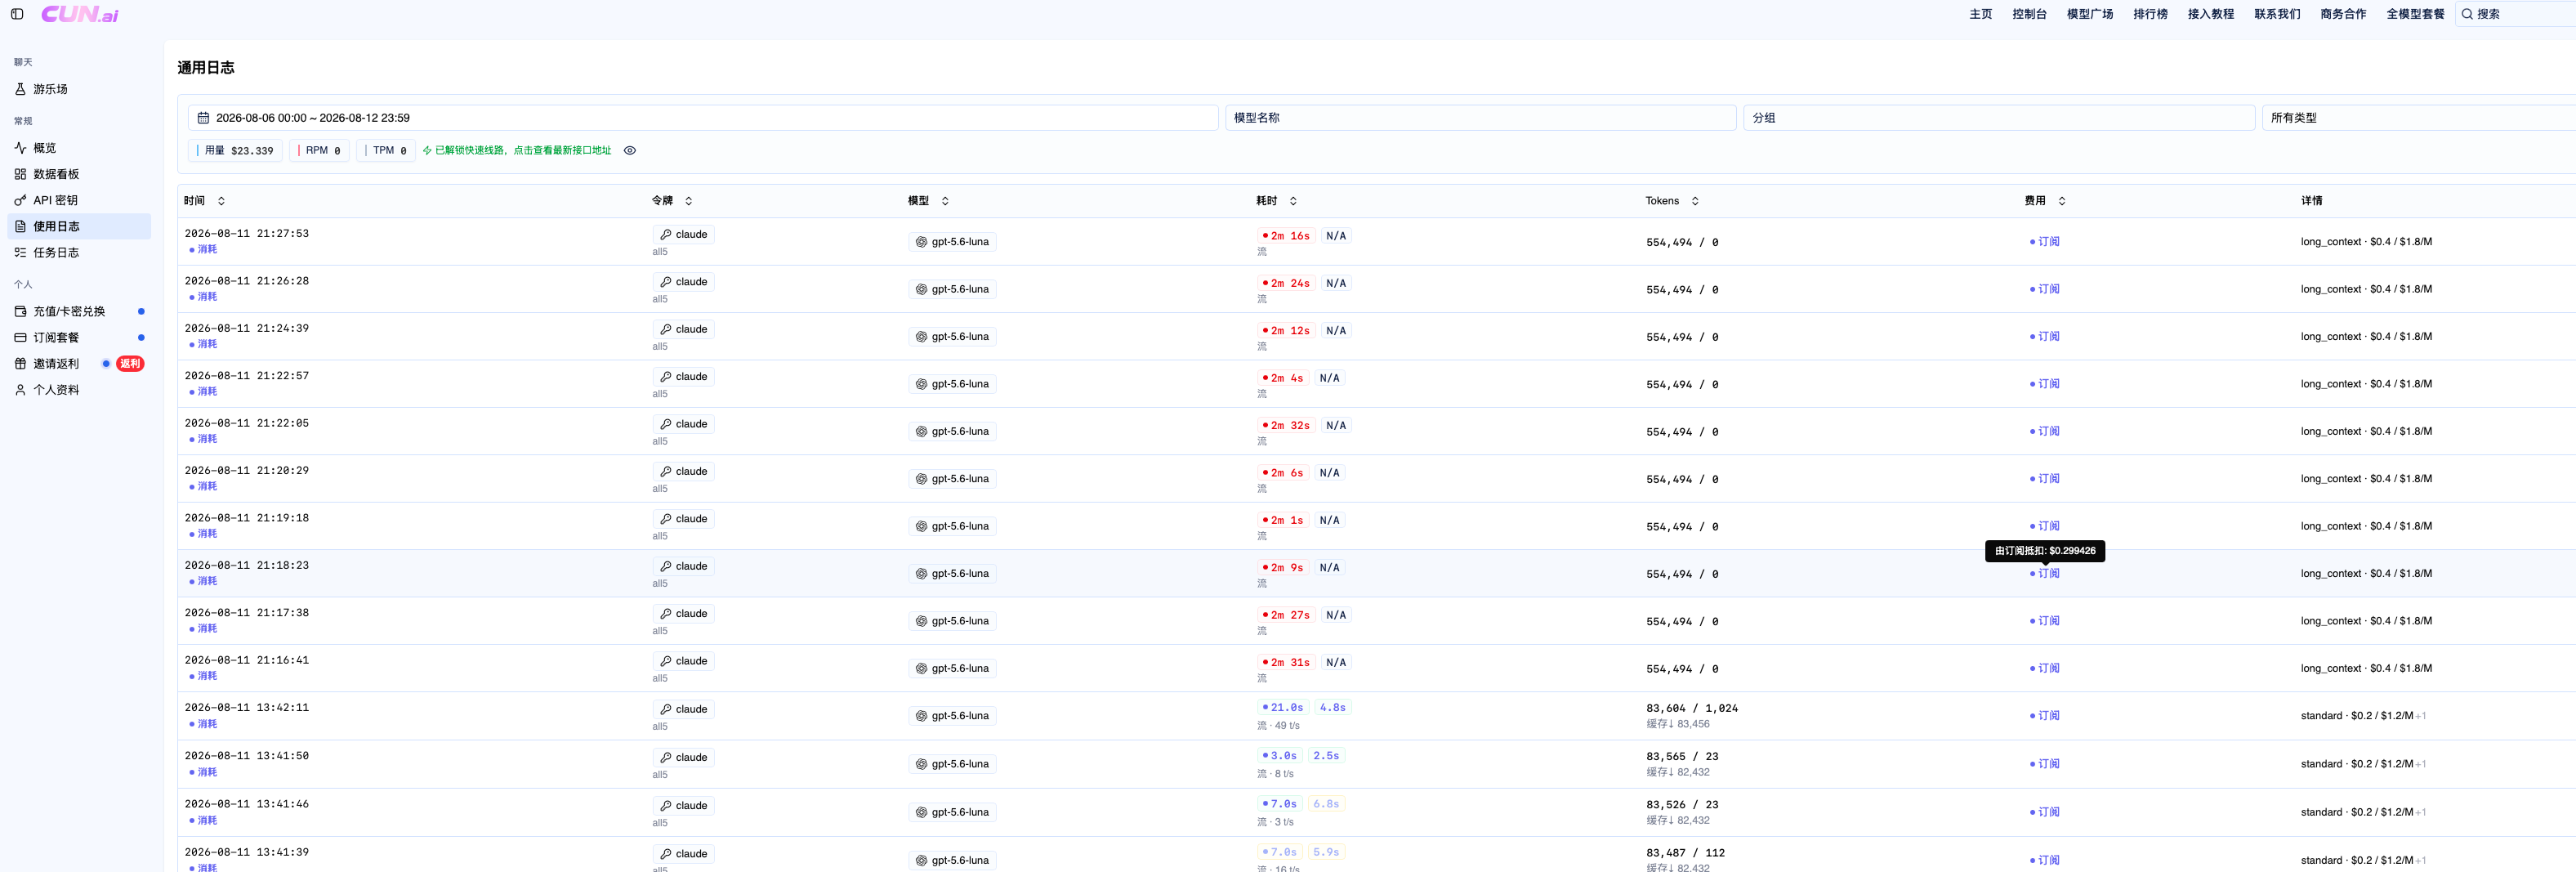Click the 已解锁快速线路 latest endpoint link

click(x=517, y=151)
